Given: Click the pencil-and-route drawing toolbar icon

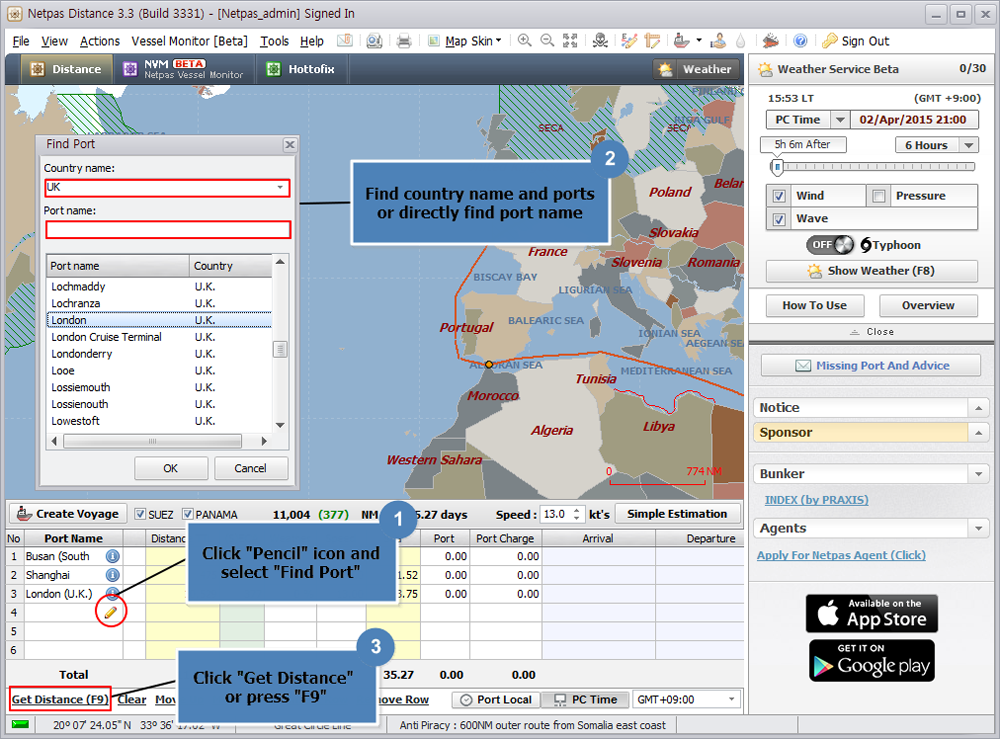Looking at the screenshot, I should pos(629,41).
